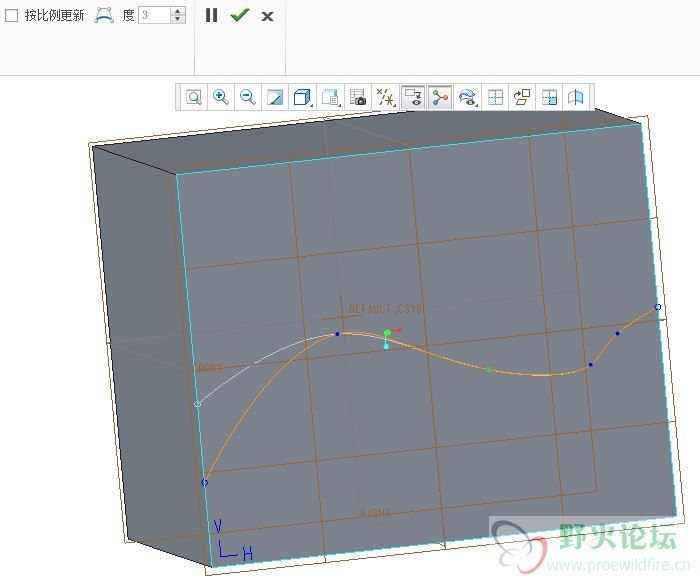Pause the curve editing tool
Screen dimensions: 700x583
pyautogui.click(x=211, y=16)
